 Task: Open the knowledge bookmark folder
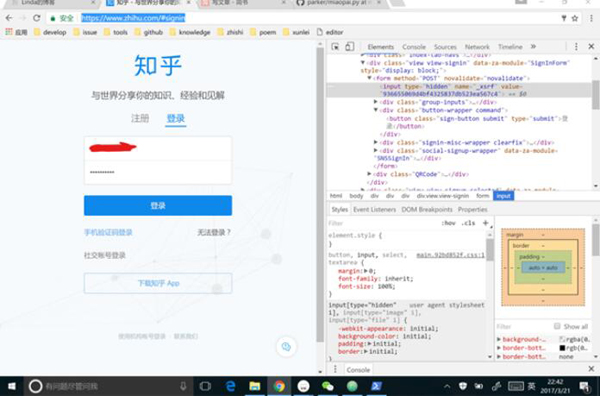pos(190,33)
